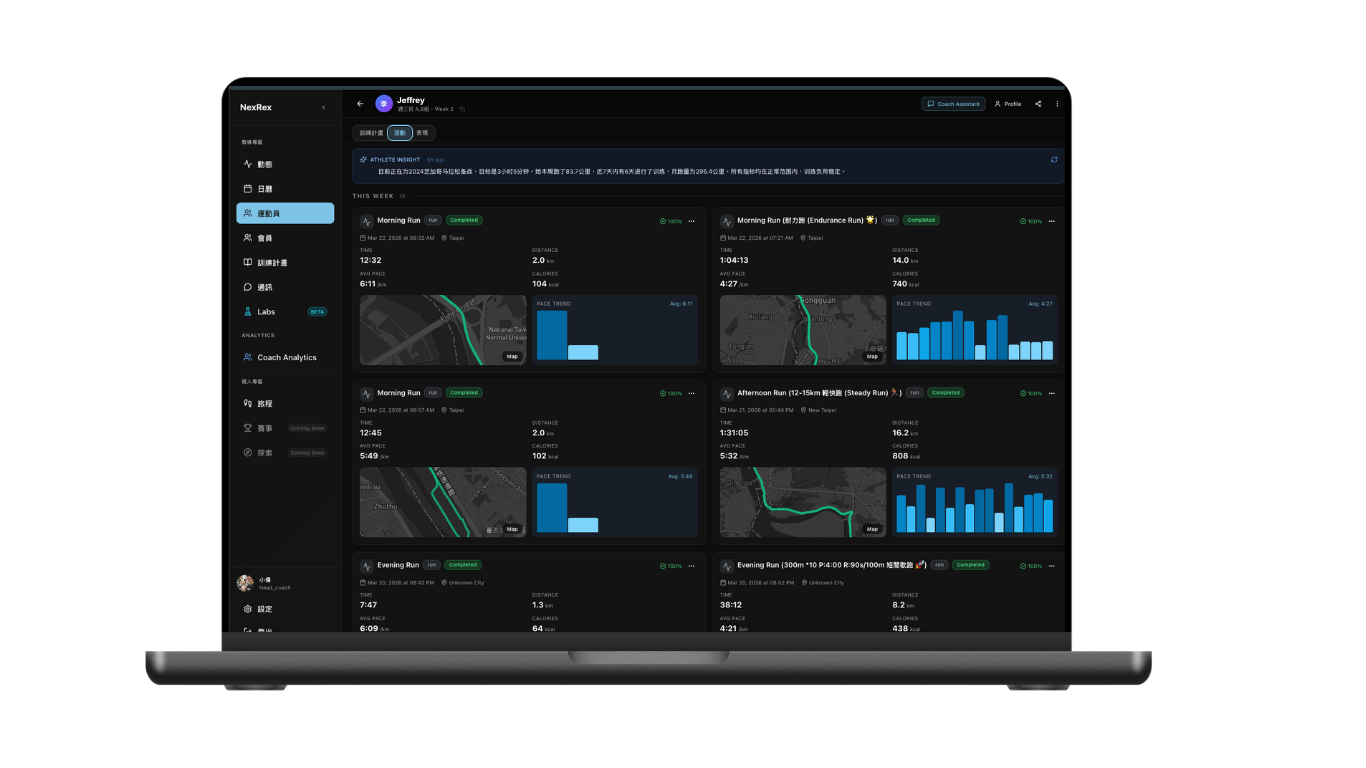The image size is (1366, 768).
Task: Open the Coach Assistant chat
Action: [954, 104]
